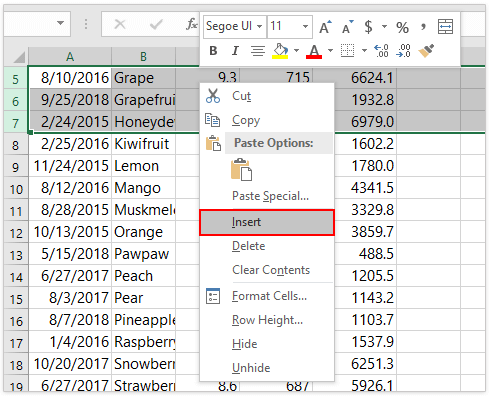
Task: Click value cell 488.5
Action: click(x=365, y=254)
